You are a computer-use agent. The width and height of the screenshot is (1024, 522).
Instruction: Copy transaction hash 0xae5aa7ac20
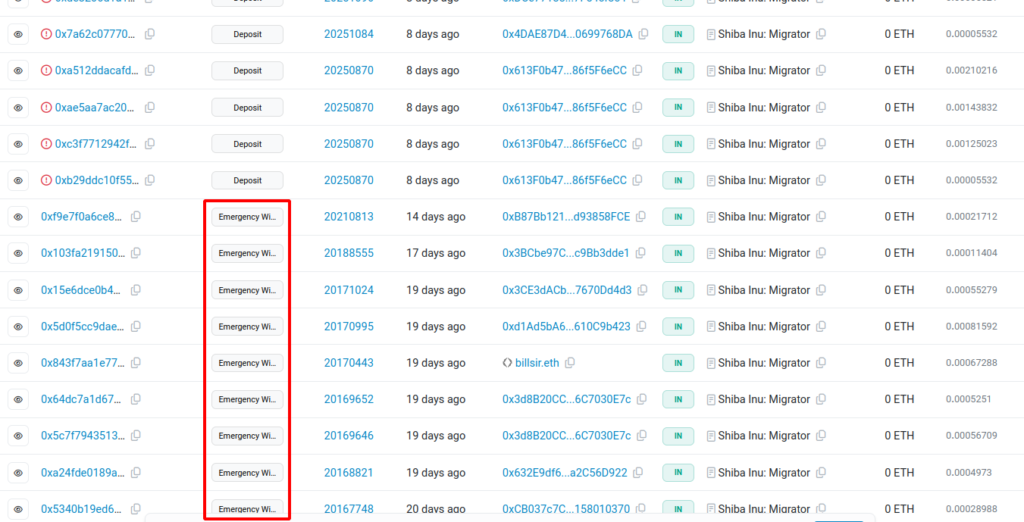coord(150,107)
